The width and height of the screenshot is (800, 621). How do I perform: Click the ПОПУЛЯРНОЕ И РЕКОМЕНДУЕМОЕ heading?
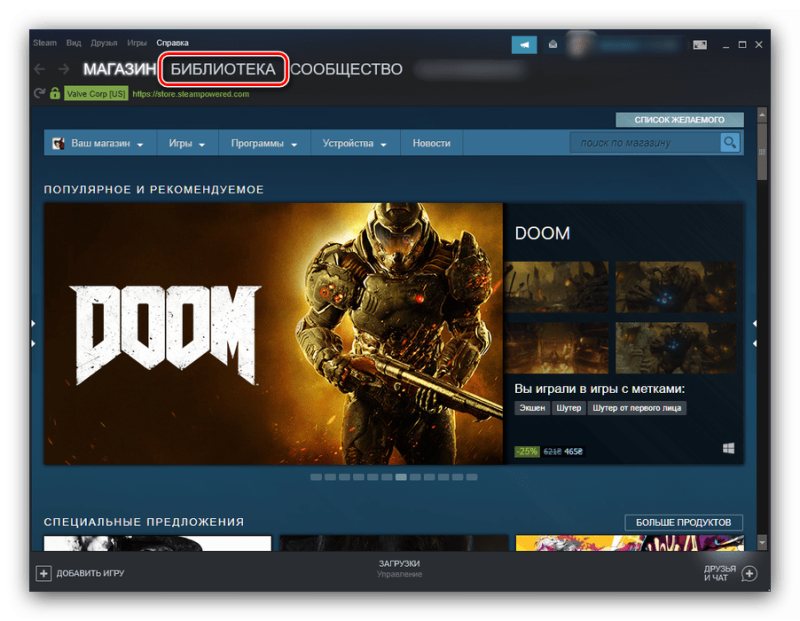point(154,190)
